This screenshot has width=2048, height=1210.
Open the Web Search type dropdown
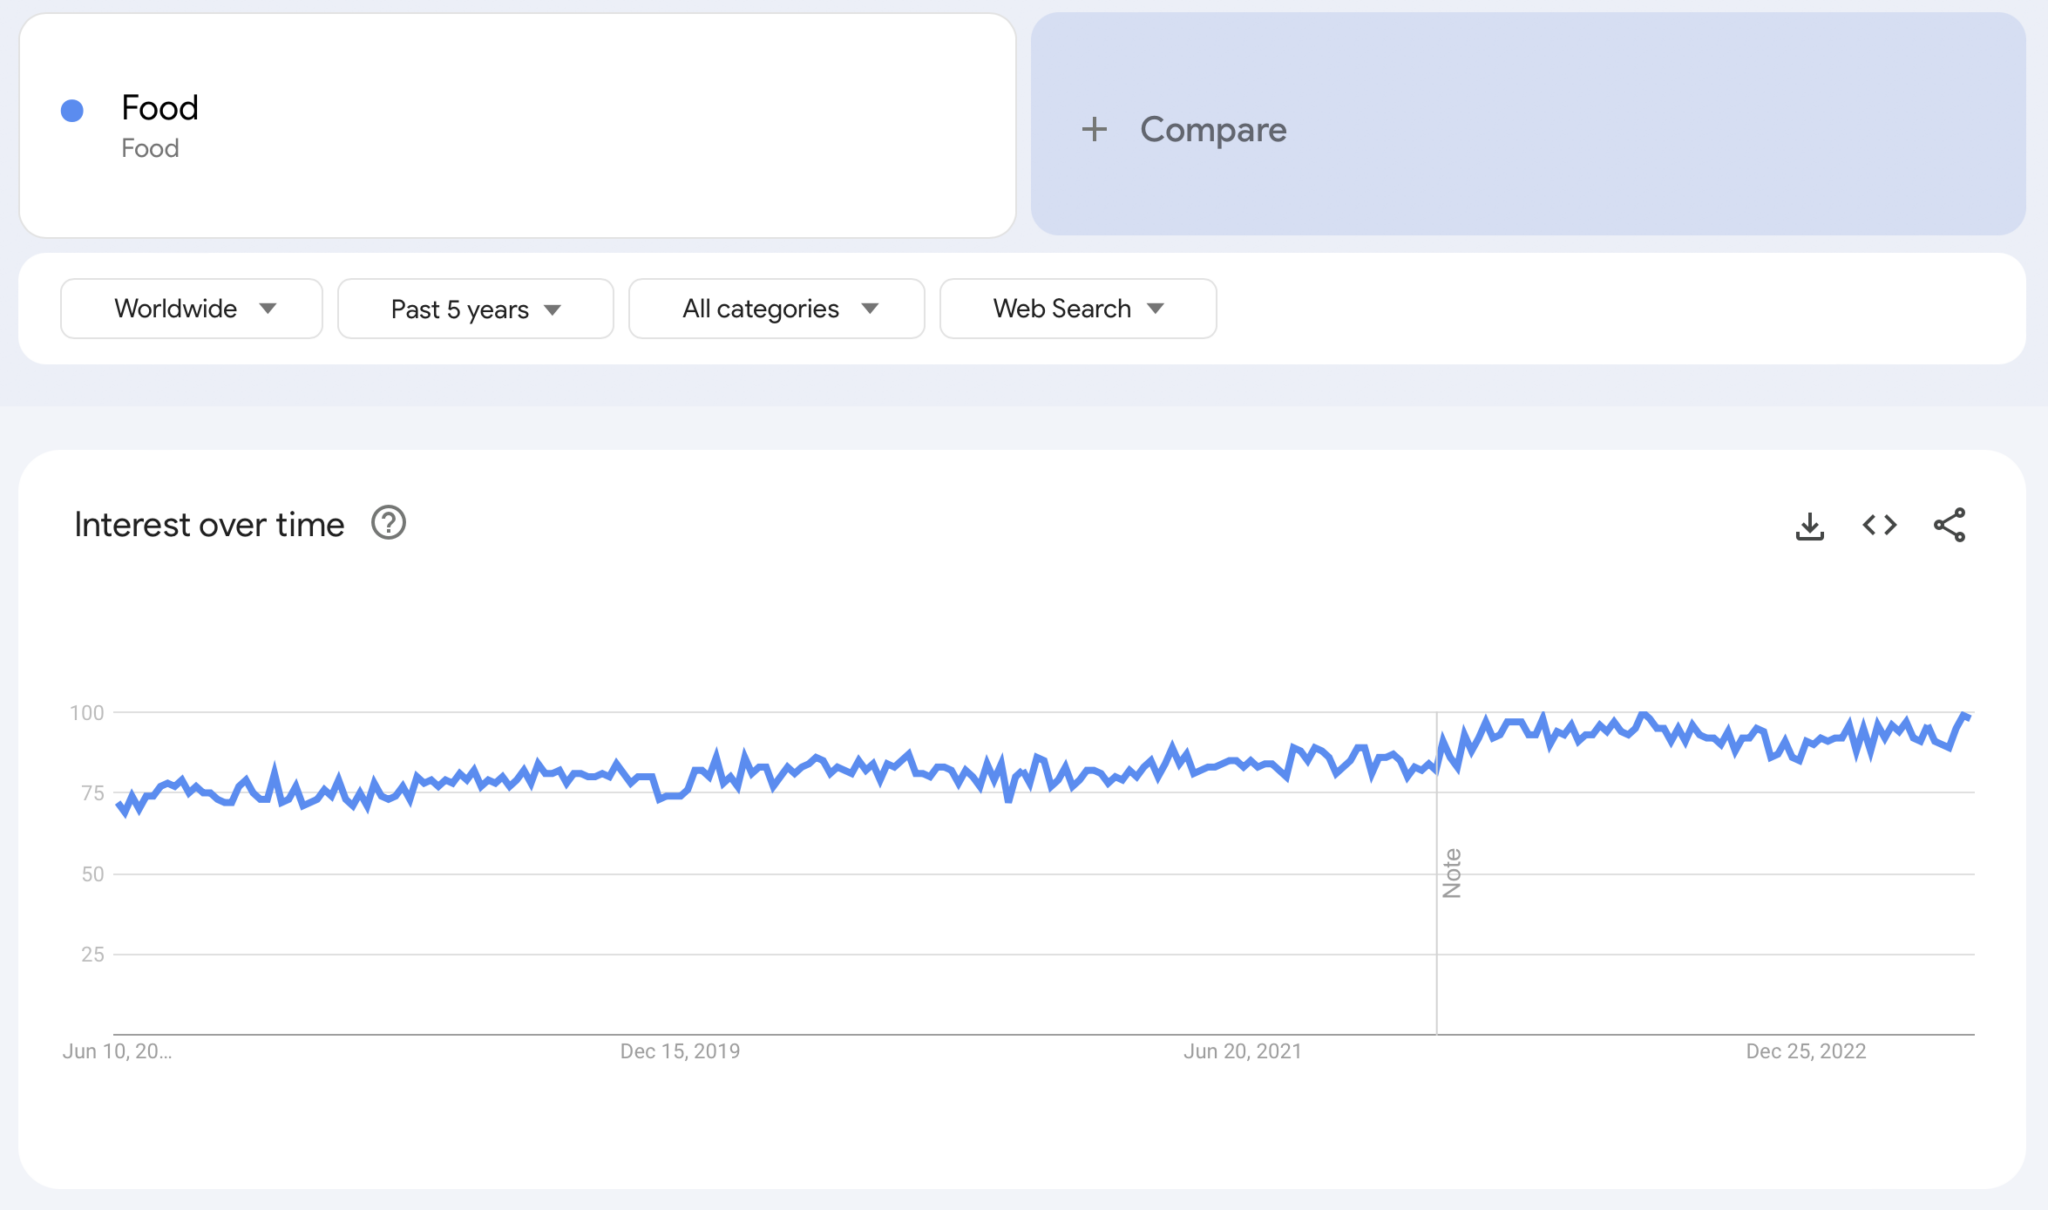(1077, 309)
